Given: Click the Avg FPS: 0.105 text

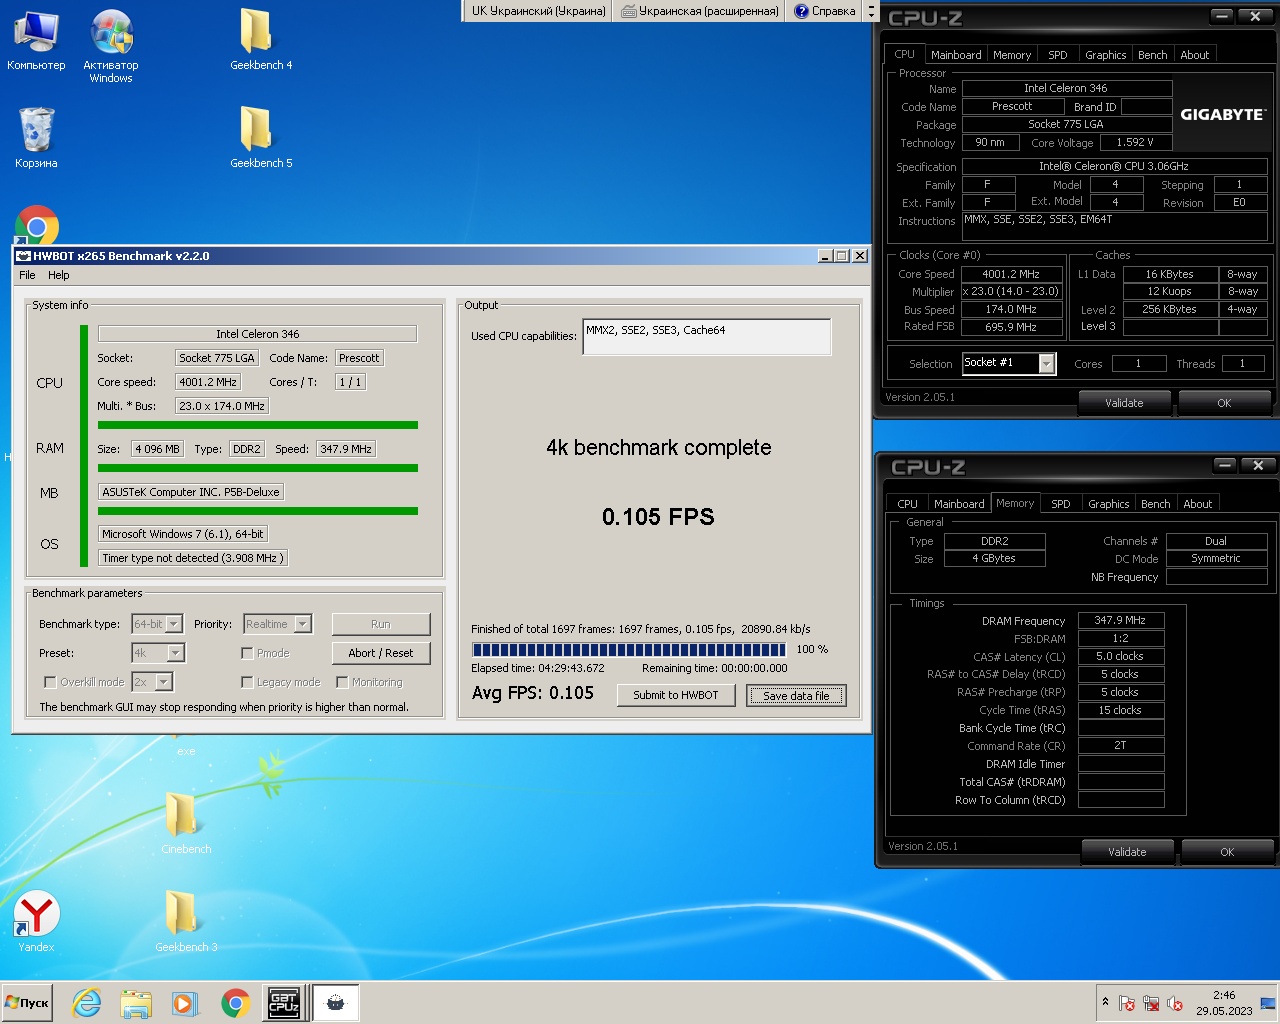Looking at the screenshot, I should pos(533,693).
